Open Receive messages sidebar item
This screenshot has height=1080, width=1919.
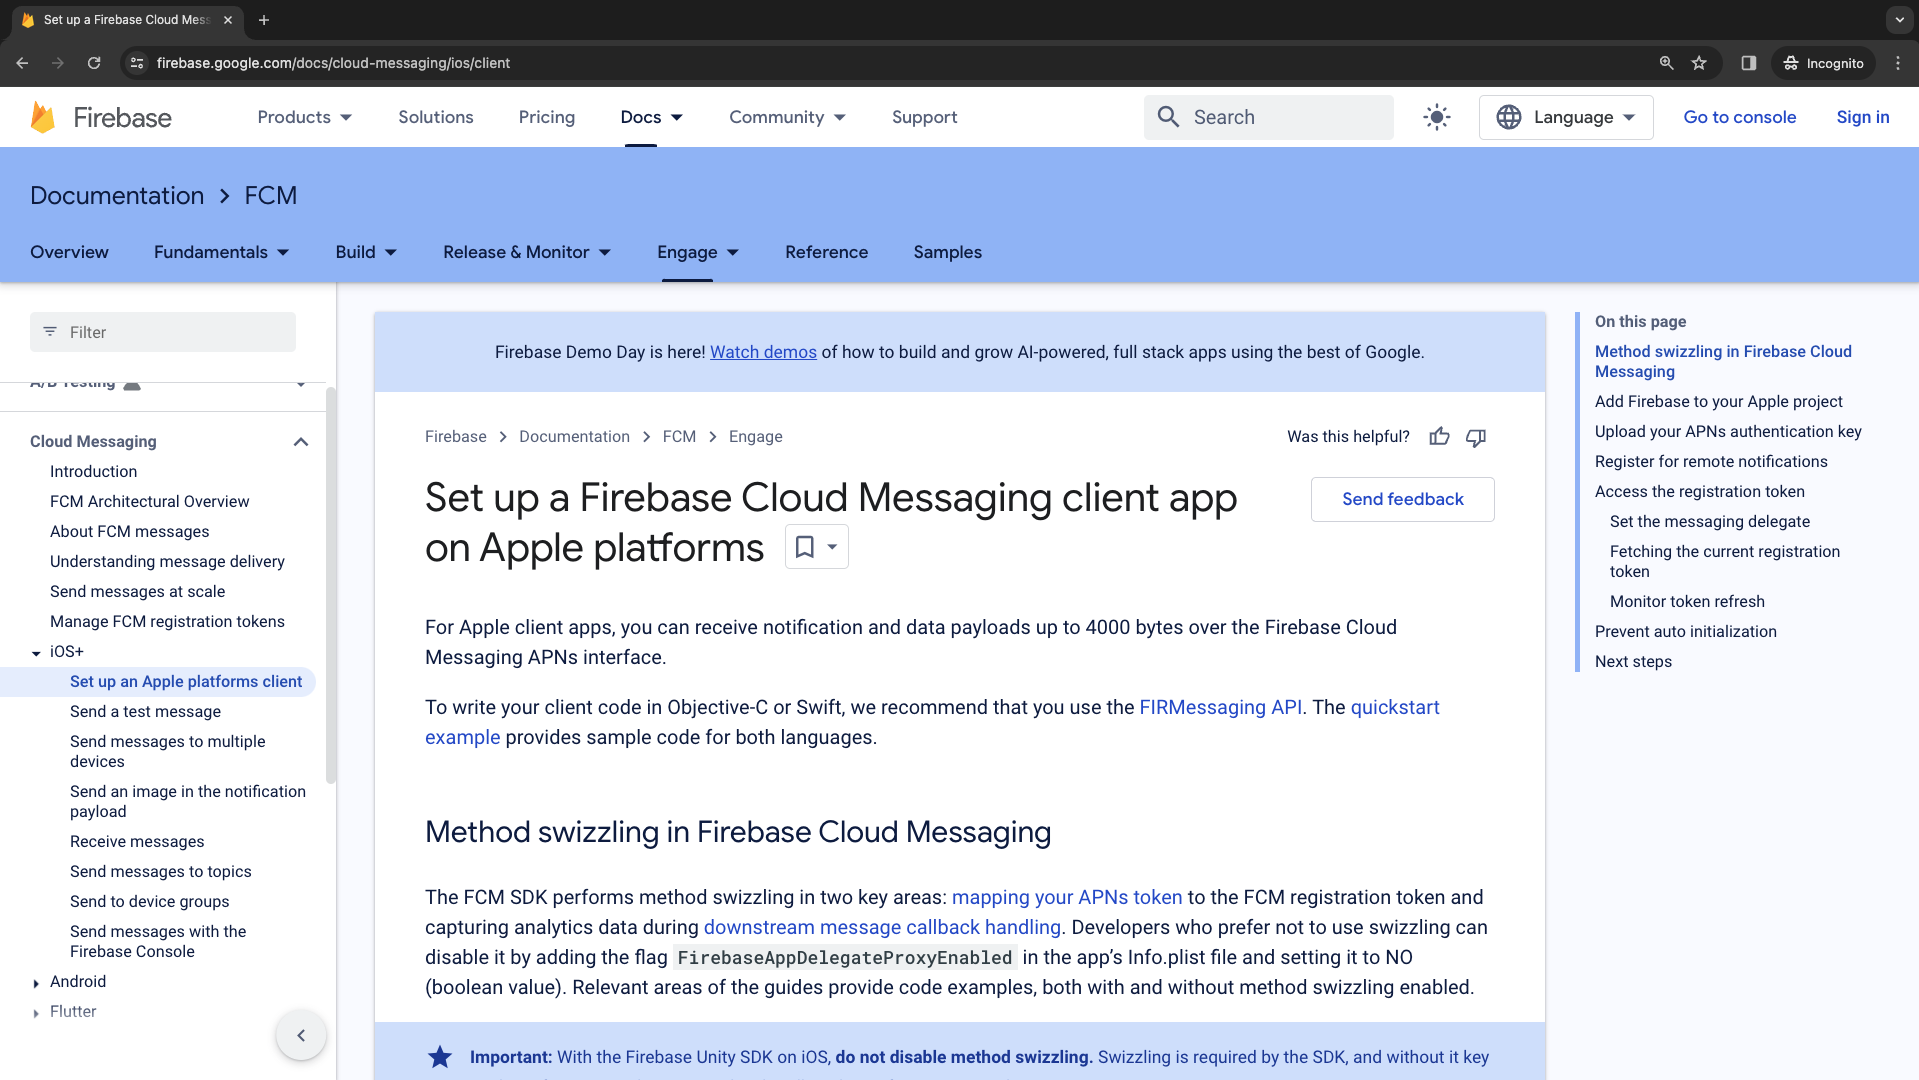point(137,841)
